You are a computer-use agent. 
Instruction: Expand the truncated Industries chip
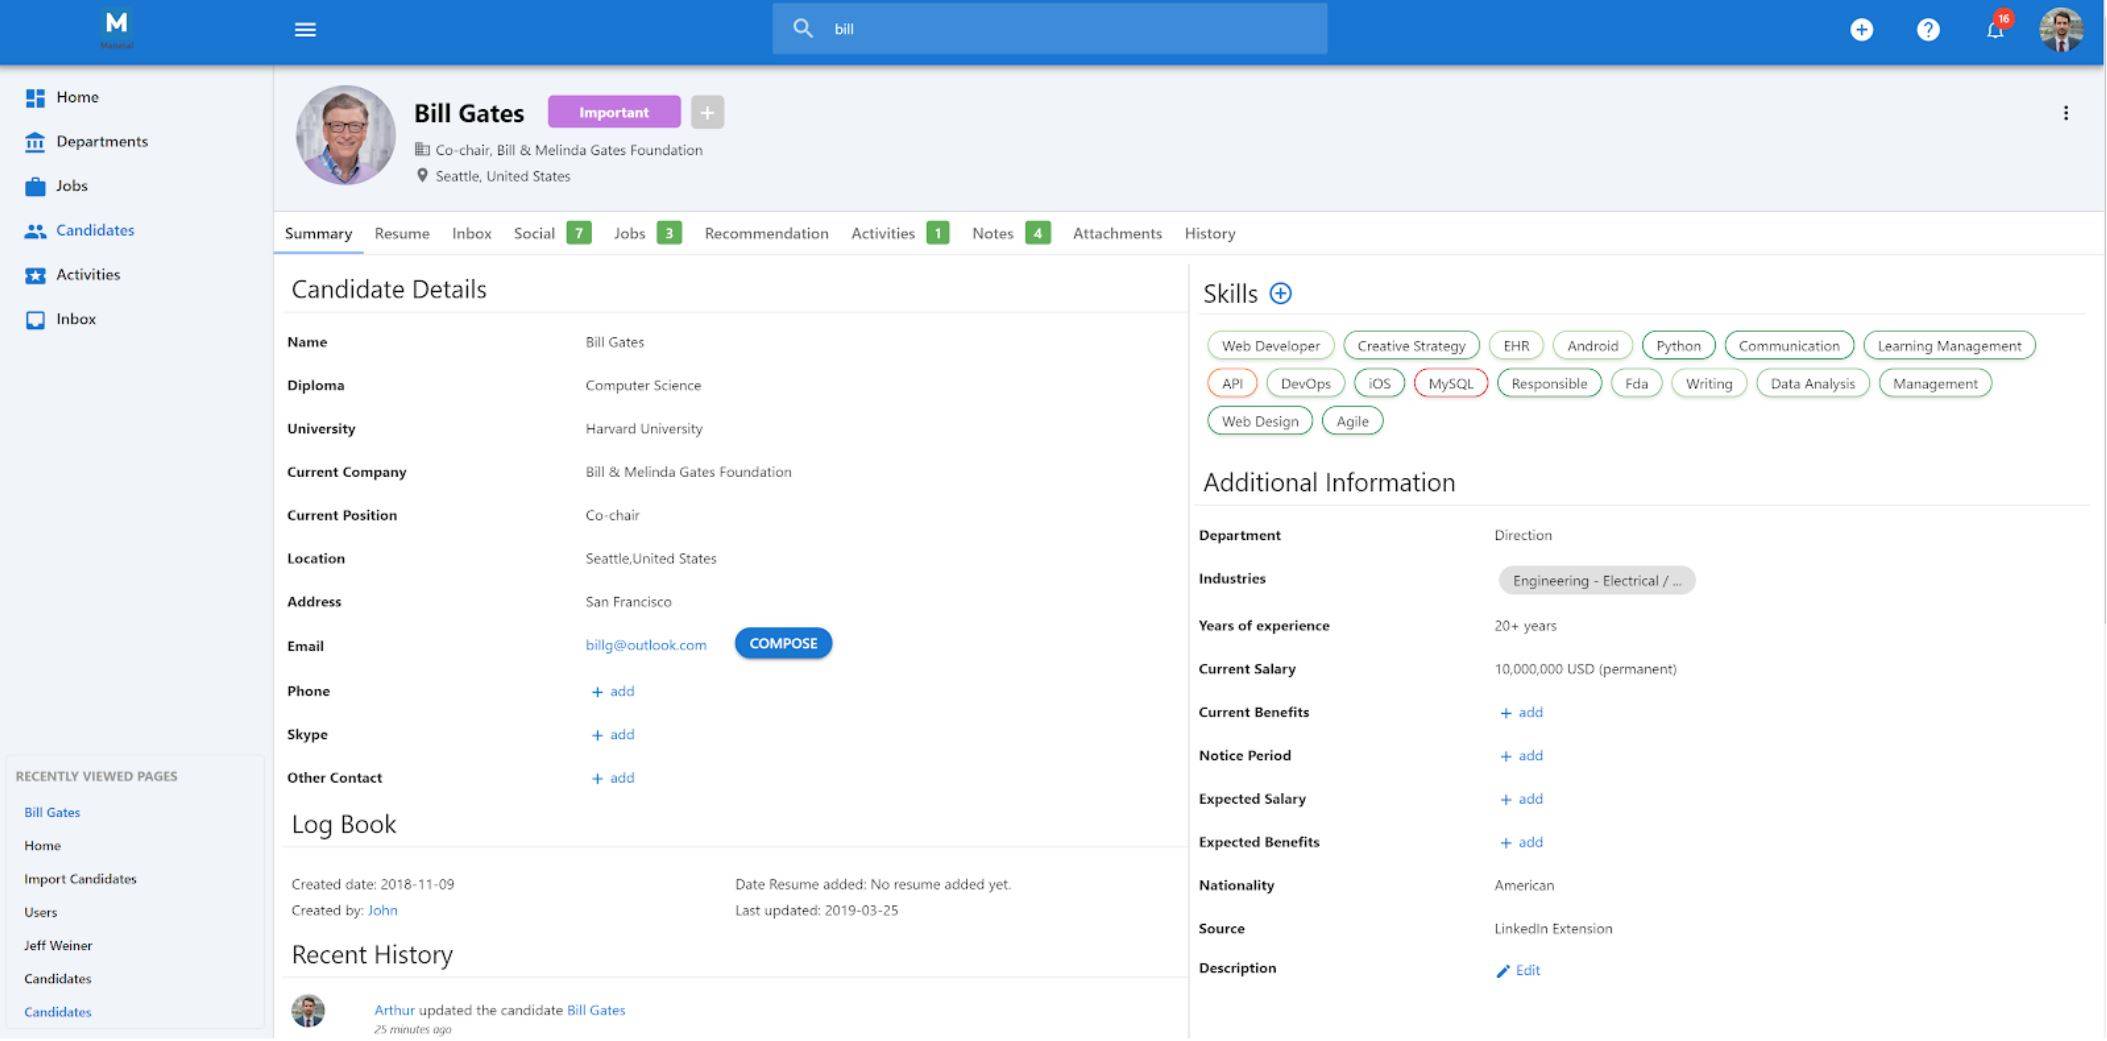click(x=1595, y=580)
